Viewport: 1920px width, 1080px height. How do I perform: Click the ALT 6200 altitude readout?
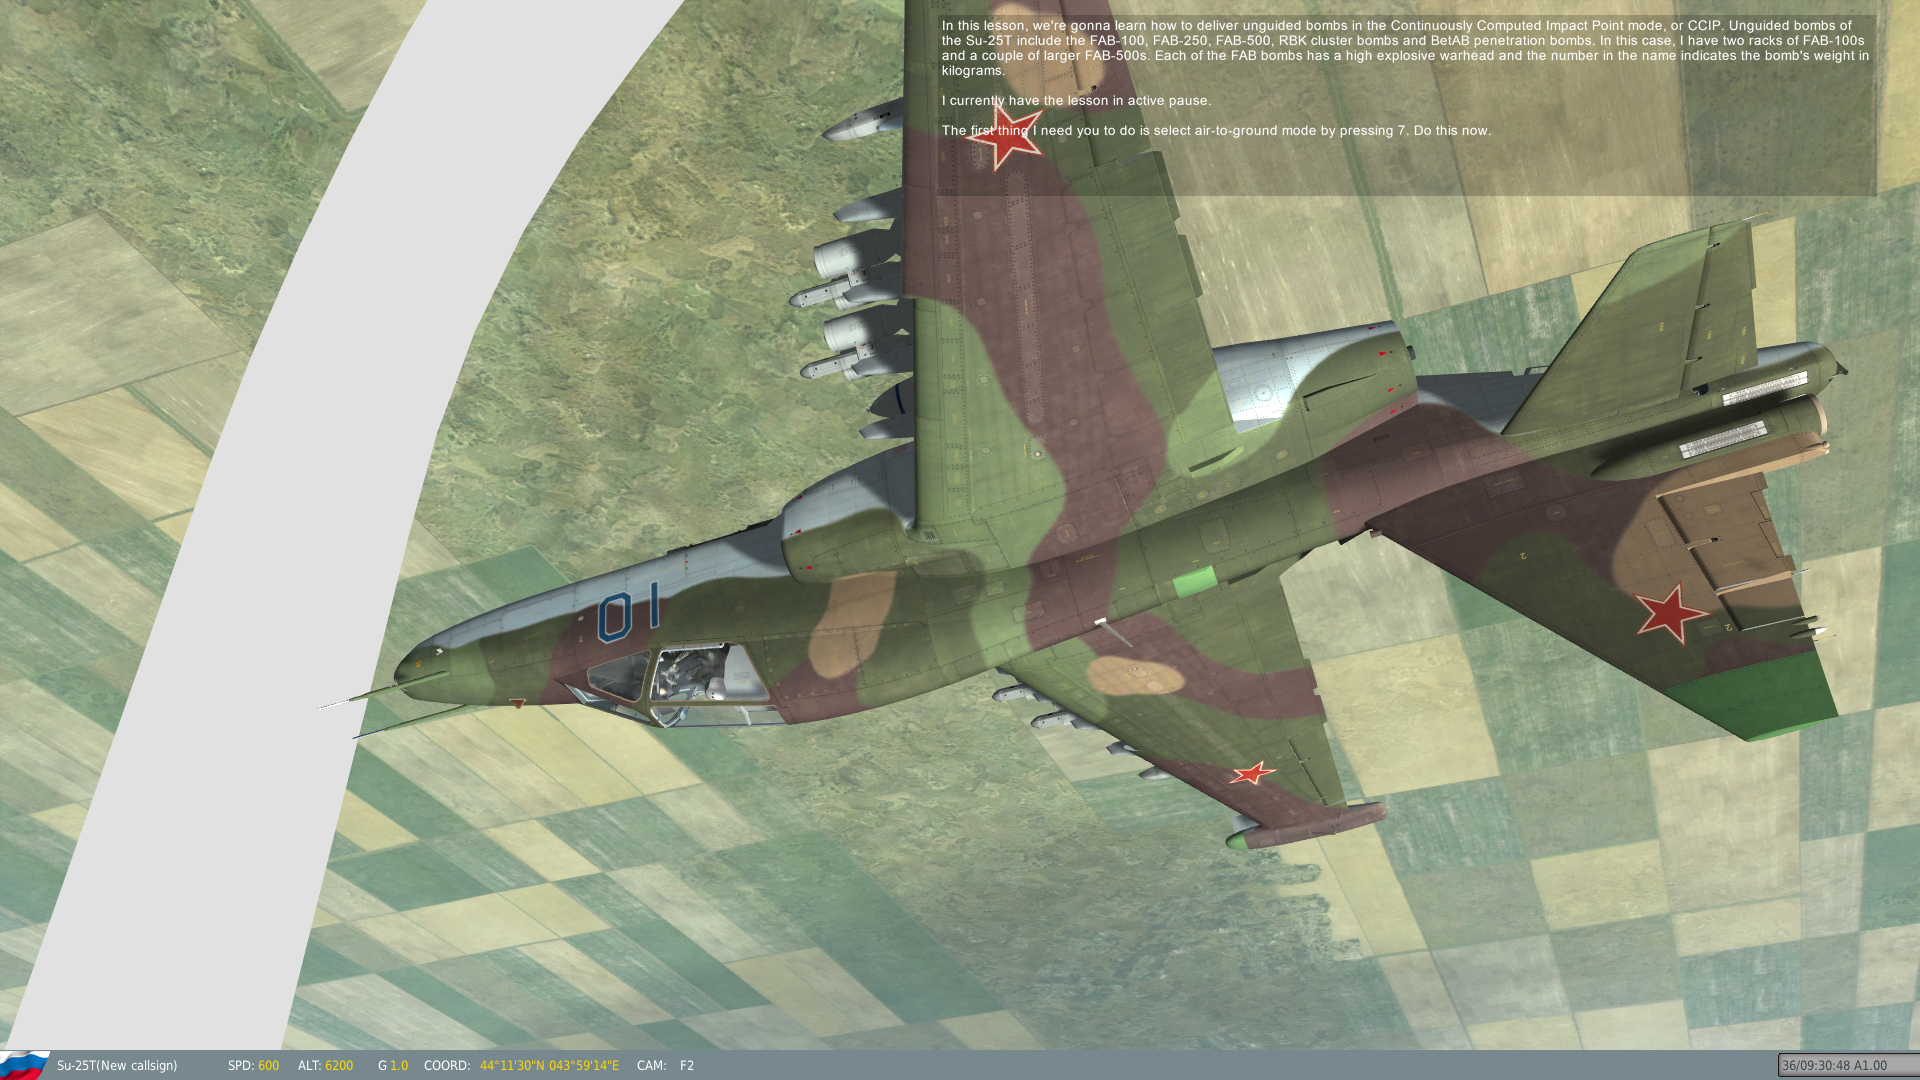click(x=325, y=1066)
